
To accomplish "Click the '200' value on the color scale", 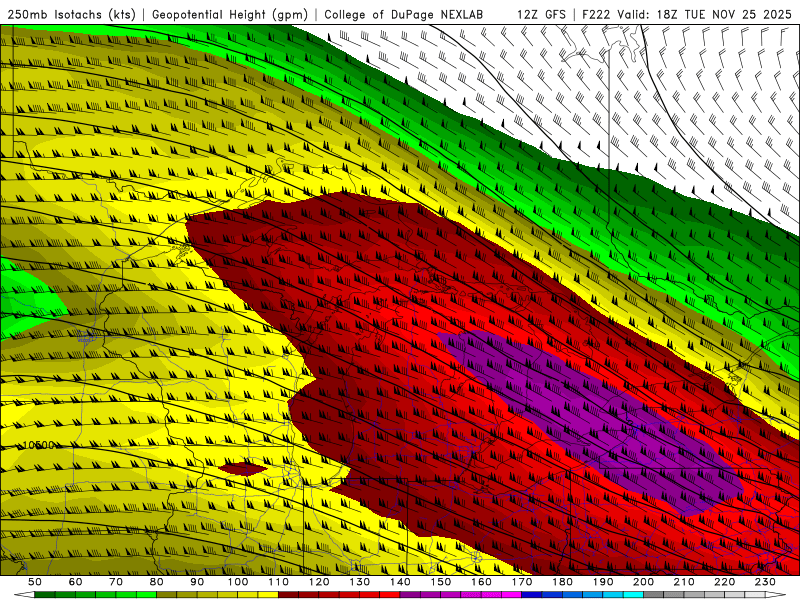I will 644,582.
